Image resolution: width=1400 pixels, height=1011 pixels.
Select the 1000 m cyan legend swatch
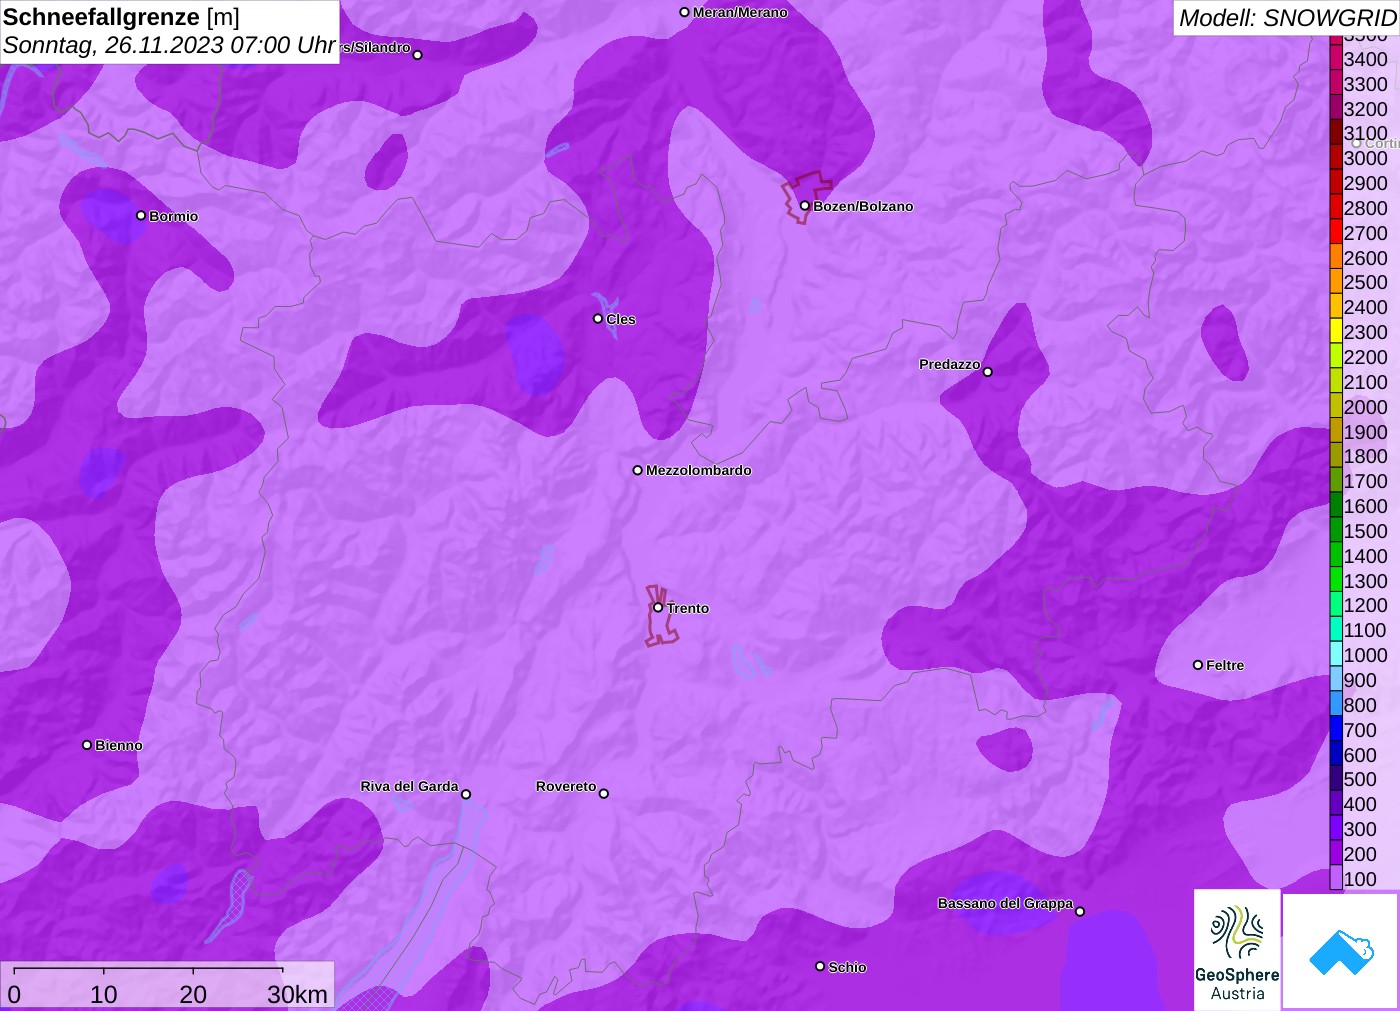pyautogui.click(x=1336, y=654)
